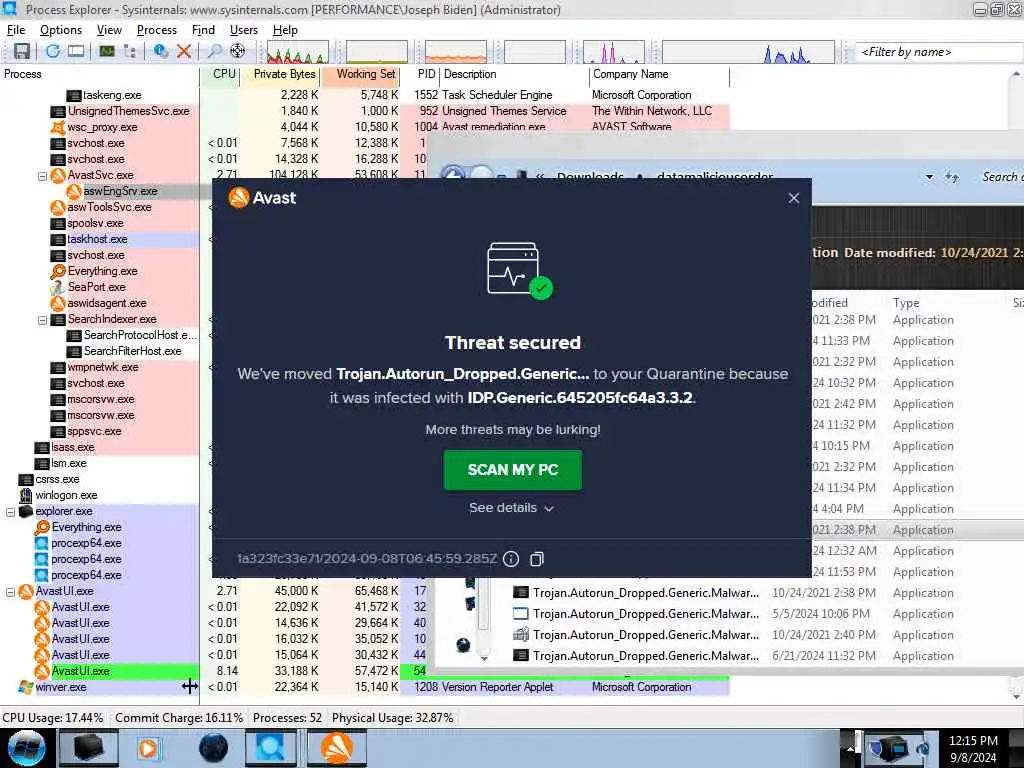Viewport: 1024px width, 768px height.
Task: Click the info icon beside the Avast event ID
Action: tap(511, 559)
